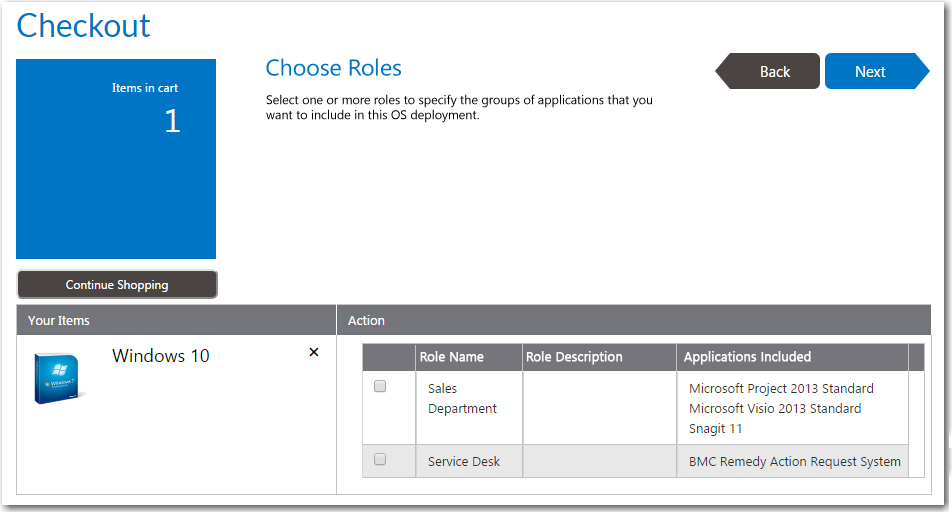Click the Service Desk role name
The width and height of the screenshot is (952, 512).
(464, 461)
